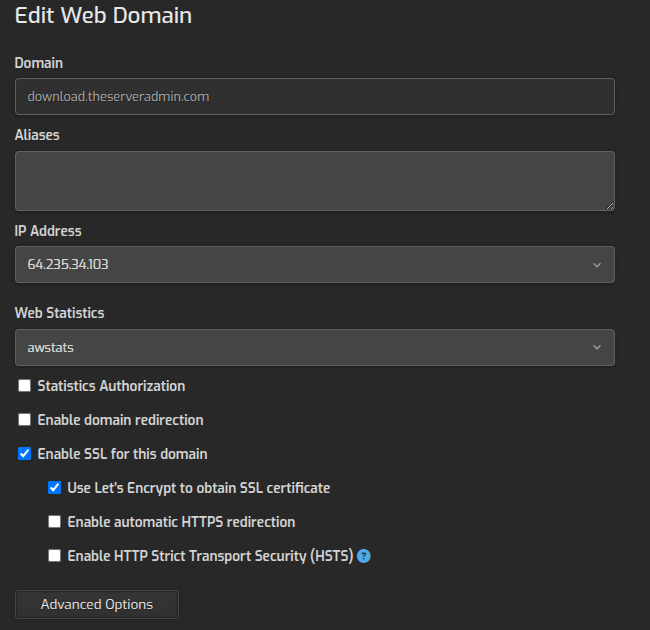
Task: Uncheck Enable SSL for this domain
Action: (x=25, y=454)
